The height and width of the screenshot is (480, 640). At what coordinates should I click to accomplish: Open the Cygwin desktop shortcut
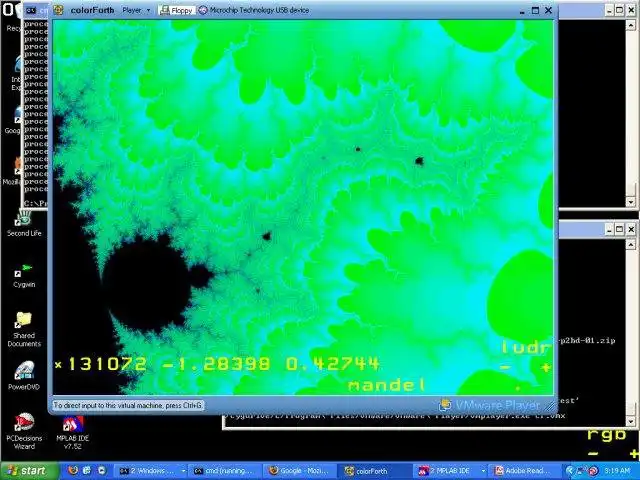coord(24,276)
